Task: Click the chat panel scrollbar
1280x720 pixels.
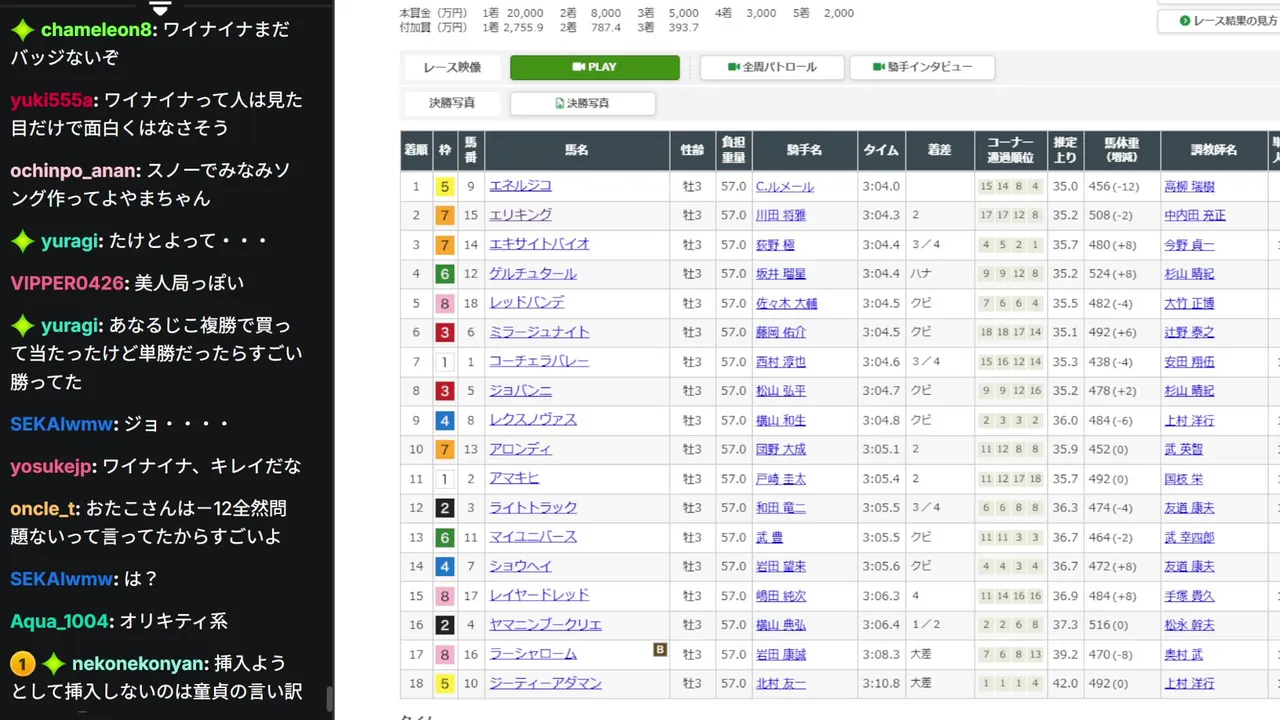Action: click(330, 697)
